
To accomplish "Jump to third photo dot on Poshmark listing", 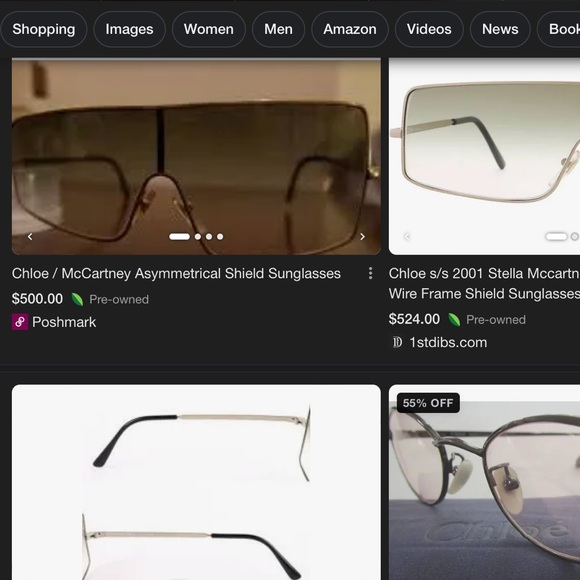I will (x=209, y=237).
